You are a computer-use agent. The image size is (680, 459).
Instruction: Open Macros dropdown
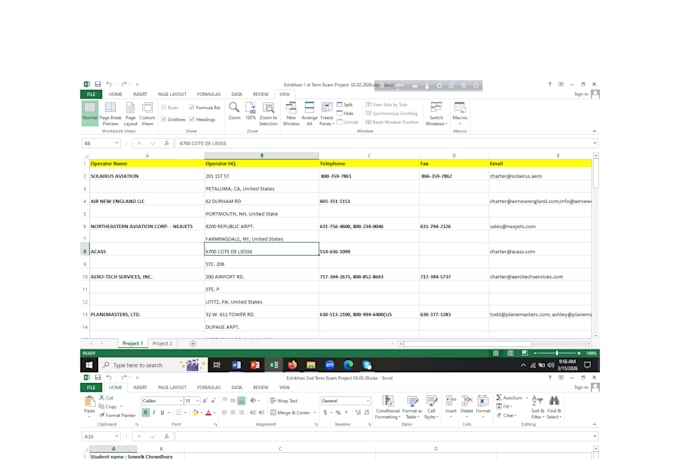(x=460, y=112)
